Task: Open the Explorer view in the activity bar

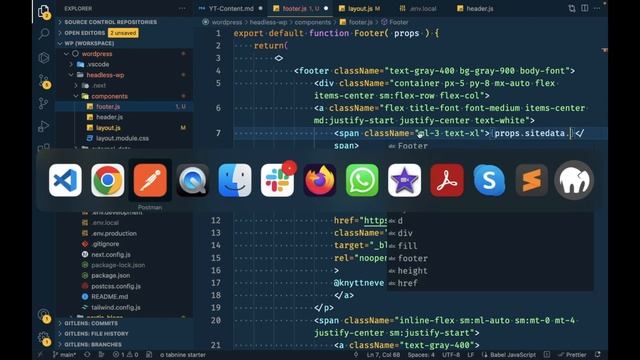Action: (x=43, y=11)
